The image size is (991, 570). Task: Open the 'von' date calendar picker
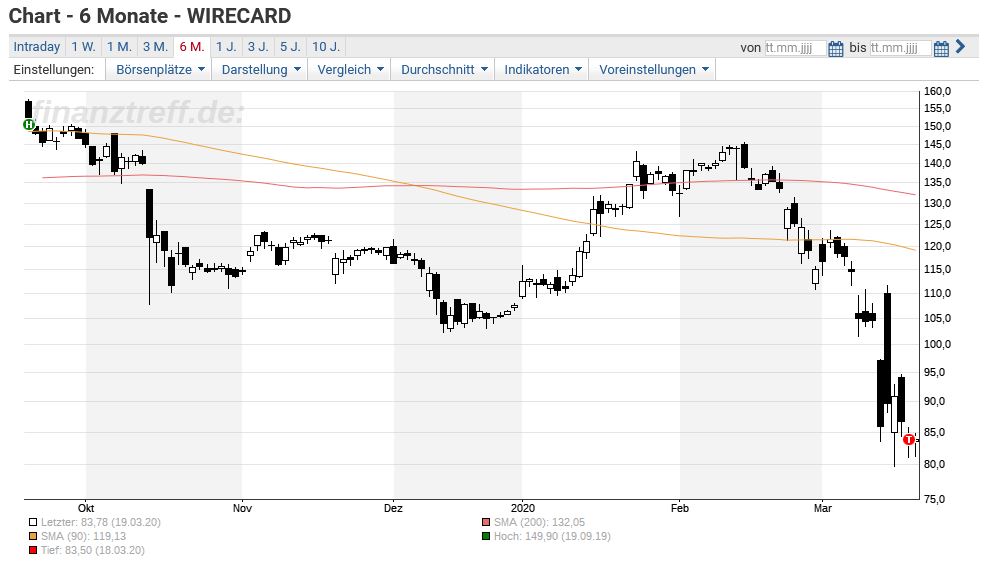tap(836, 49)
